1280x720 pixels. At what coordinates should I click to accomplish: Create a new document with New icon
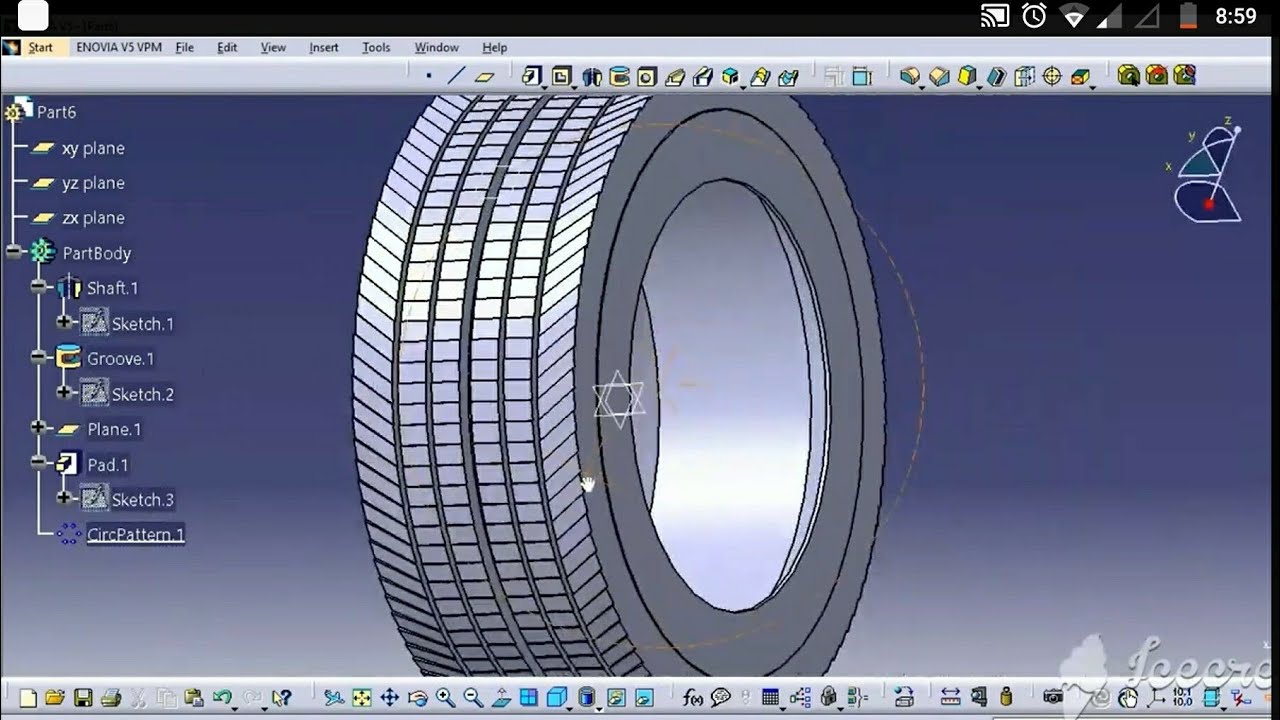point(28,698)
